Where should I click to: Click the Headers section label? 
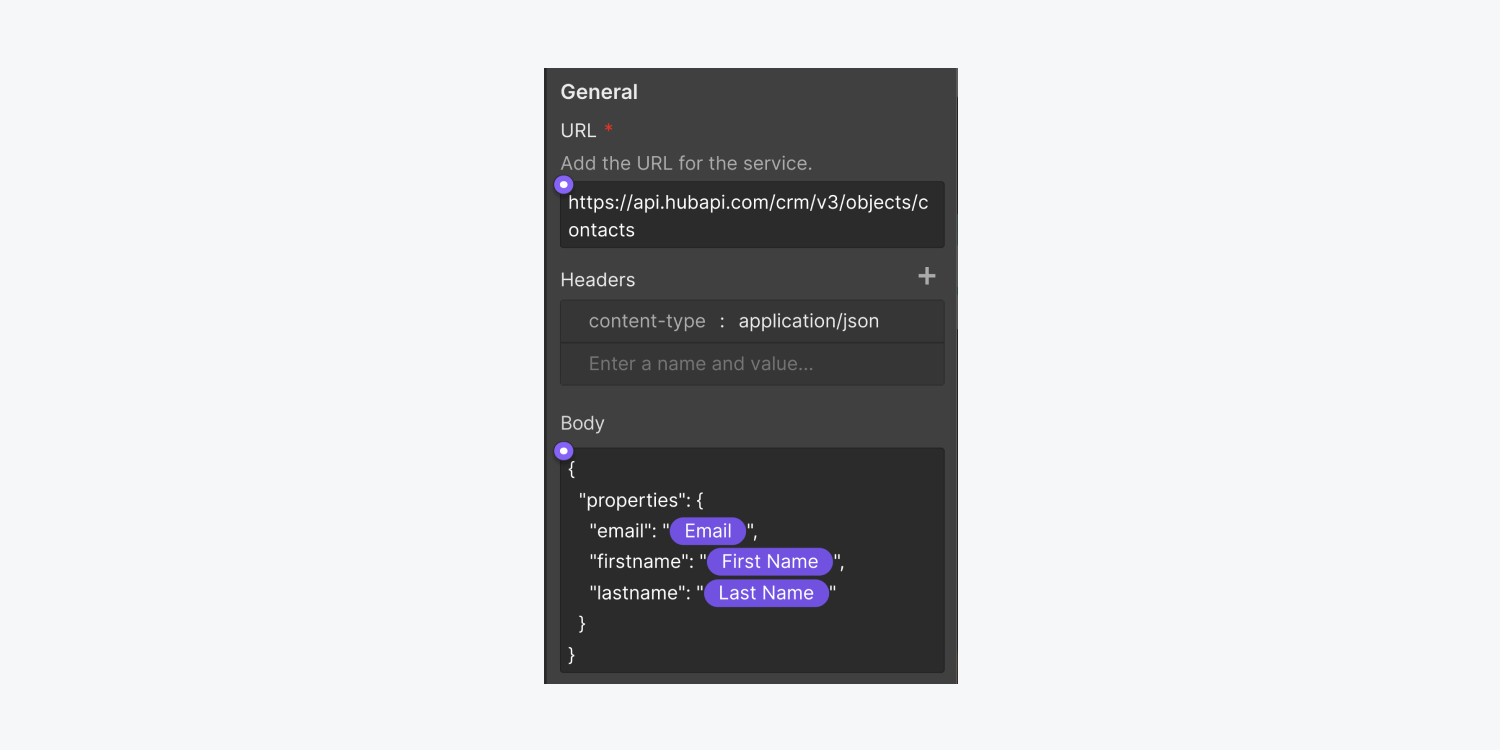point(598,280)
